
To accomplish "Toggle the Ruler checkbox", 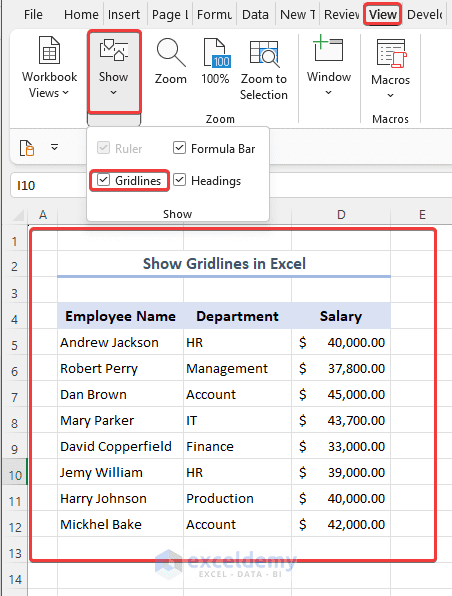I will 103,148.
